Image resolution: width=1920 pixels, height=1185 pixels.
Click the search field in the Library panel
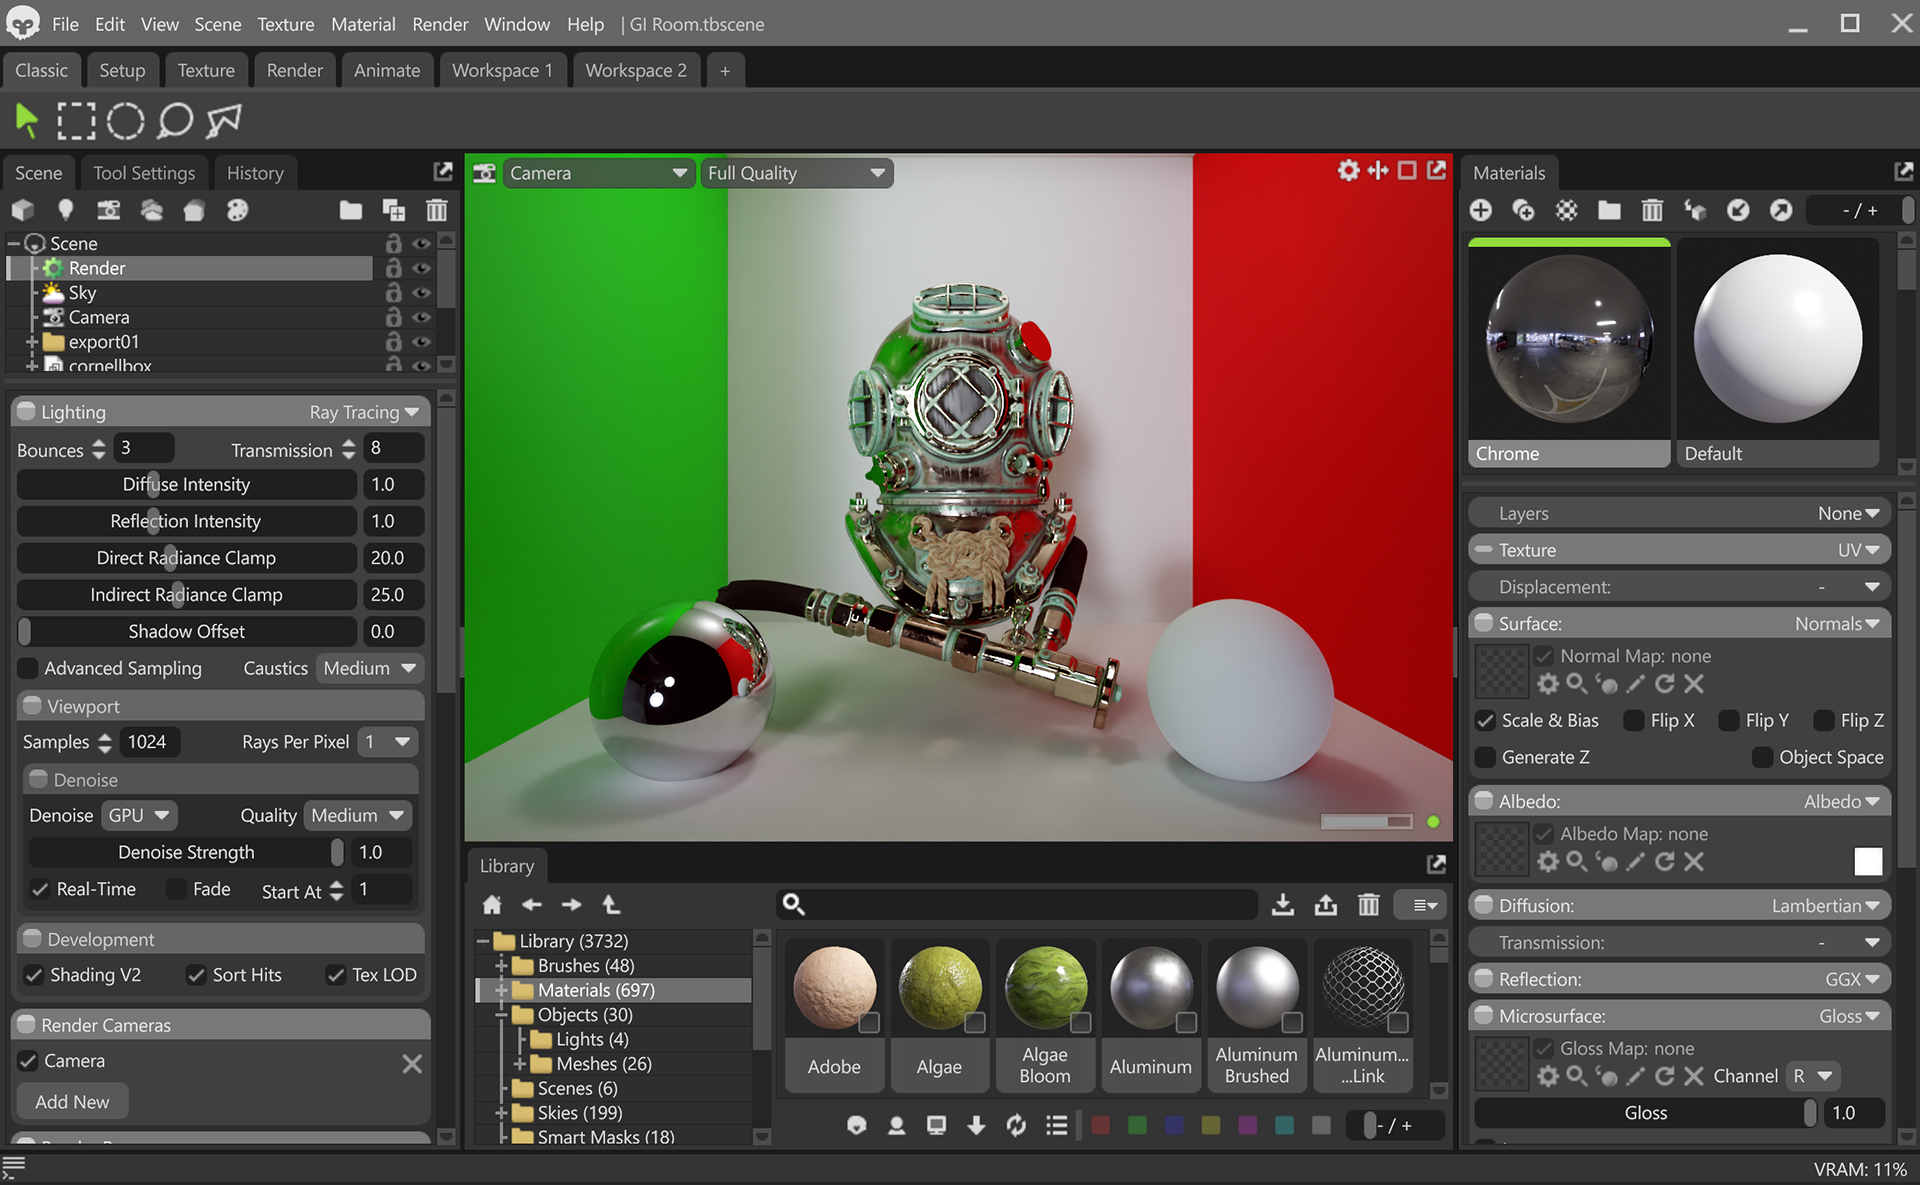tap(1015, 904)
